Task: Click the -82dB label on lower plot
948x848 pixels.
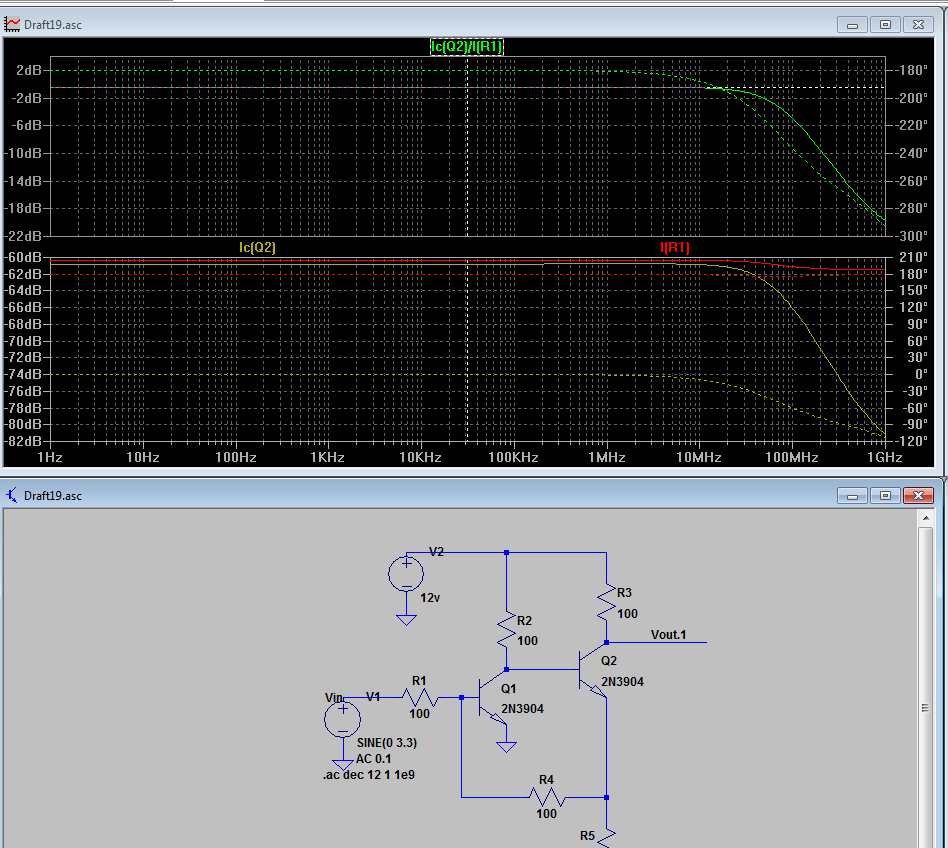Action: click(24, 441)
